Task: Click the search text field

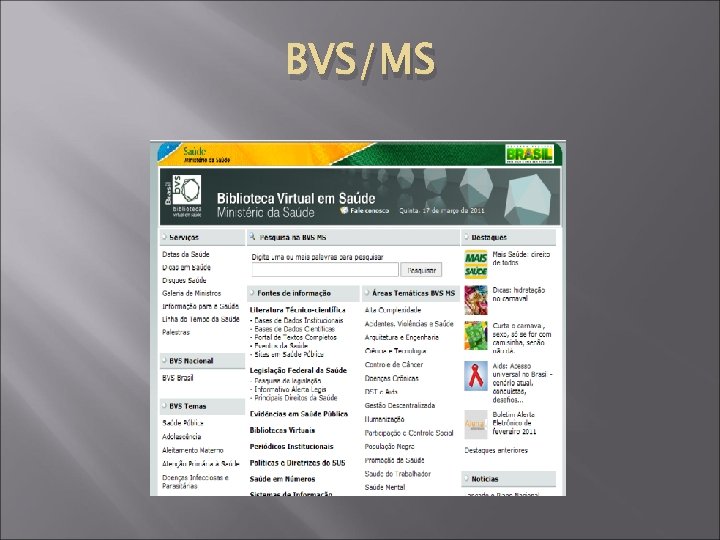Action: [325, 270]
